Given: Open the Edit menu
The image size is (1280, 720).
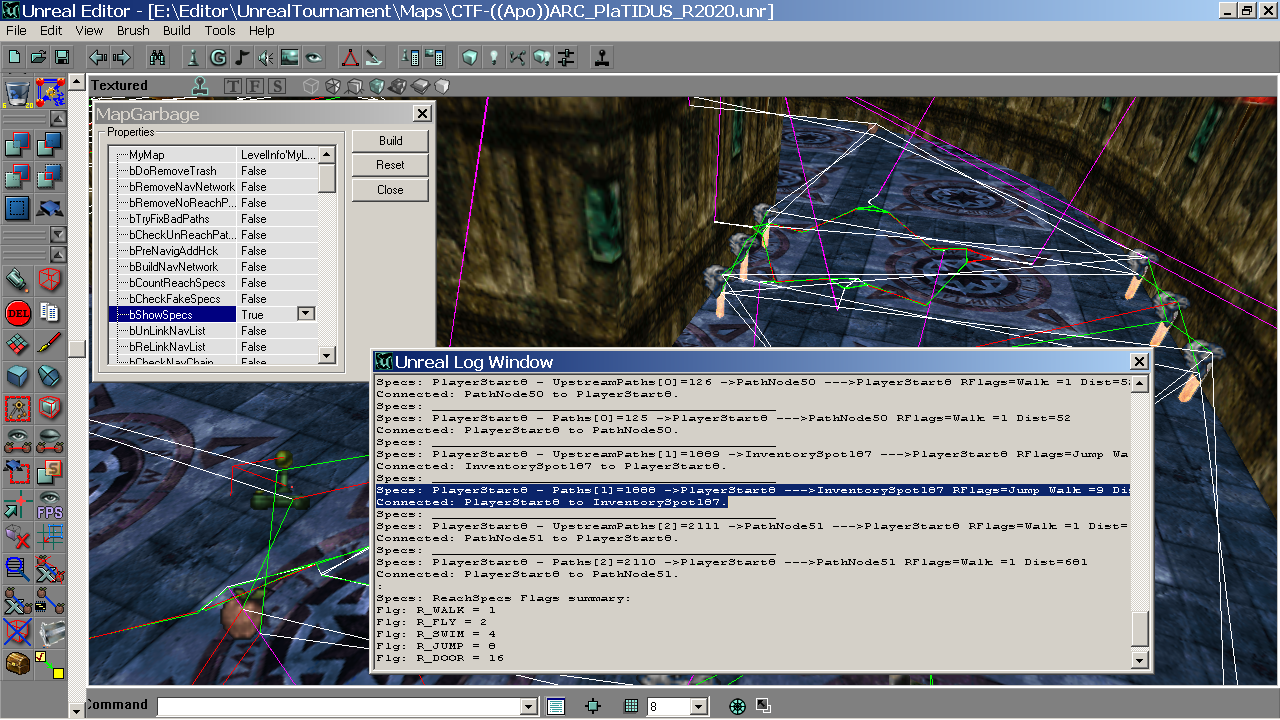Looking at the screenshot, I should (51, 30).
